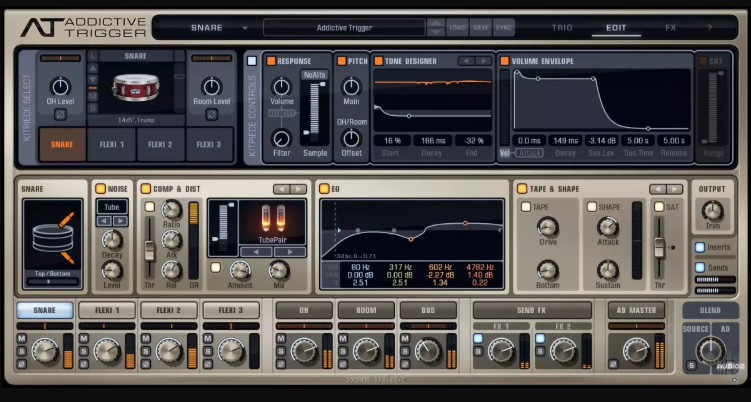Image resolution: width=751 pixels, height=402 pixels.
Task: Toggle the RESPONSE section on/off
Action: pyautogui.click(x=271, y=61)
